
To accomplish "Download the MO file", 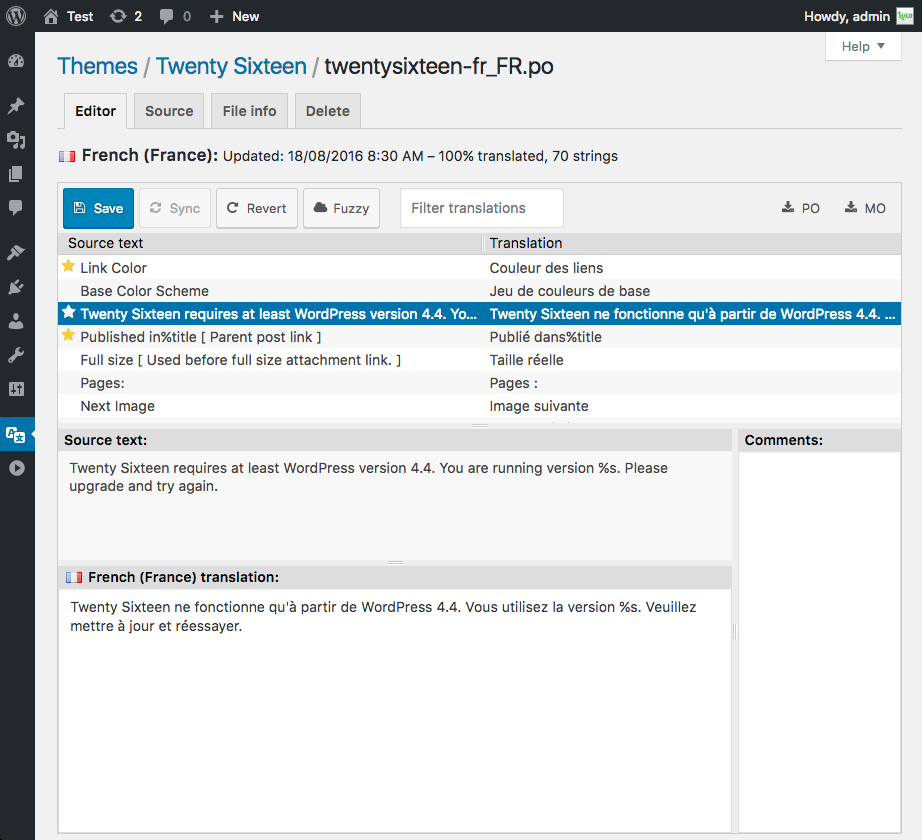I will coord(865,208).
